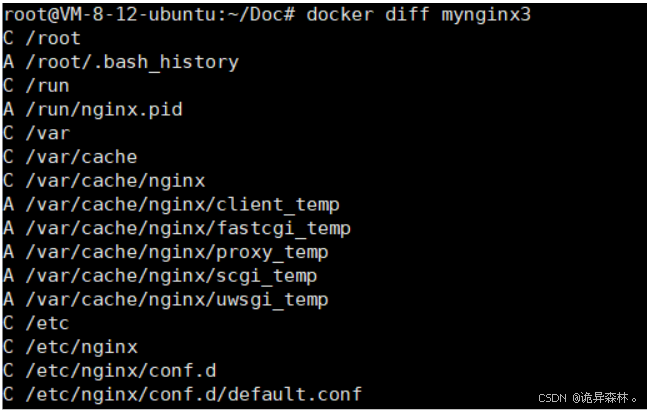Select the C /etc/nginx line

(70, 347)
